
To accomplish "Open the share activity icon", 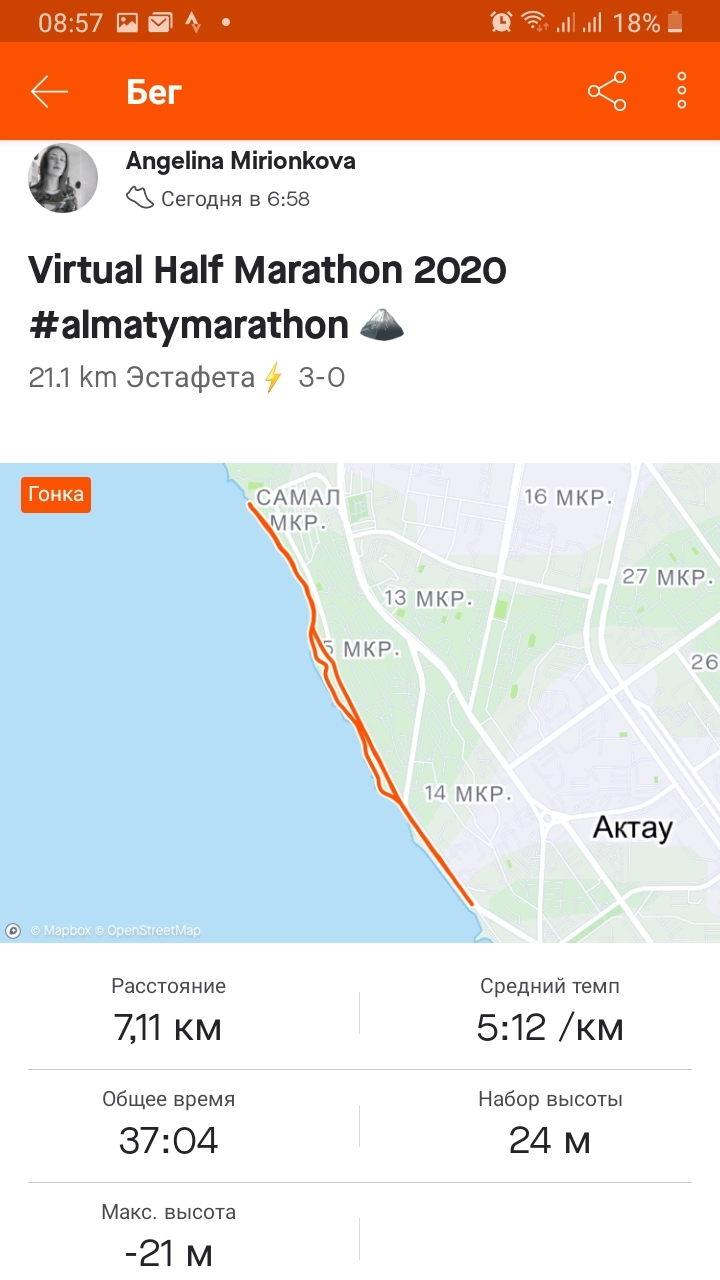I will pos(607,92).
